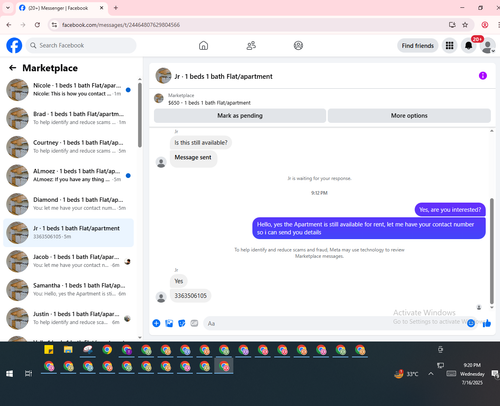Open conversation information icon
The height and width of the screenshot is (406, 500).
click(x=483, y=76)
